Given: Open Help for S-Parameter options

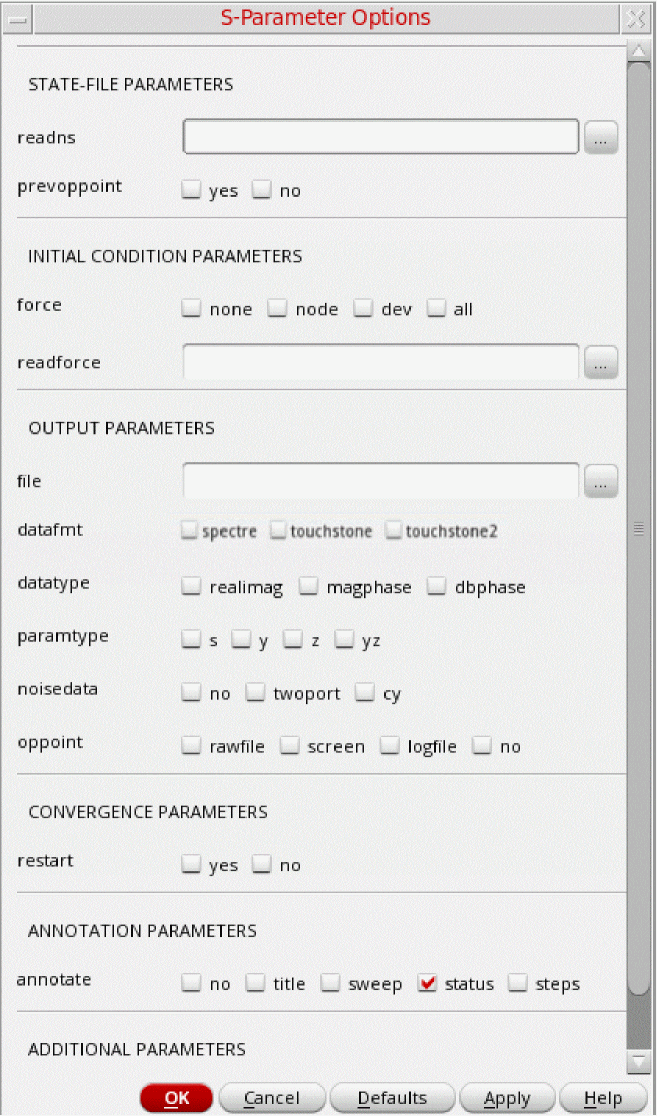Looking at the screenshot, I should click(x=603, y=1098).
